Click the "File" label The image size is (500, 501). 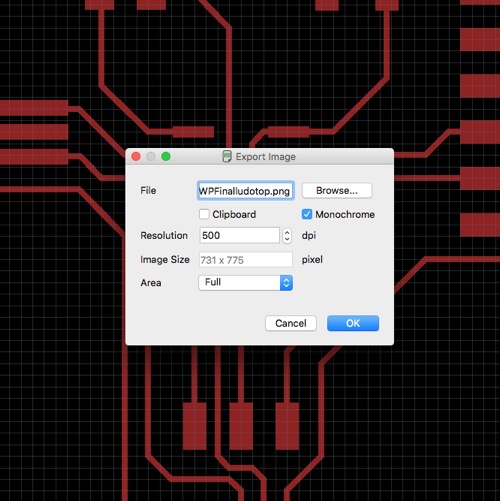(148, 190)
